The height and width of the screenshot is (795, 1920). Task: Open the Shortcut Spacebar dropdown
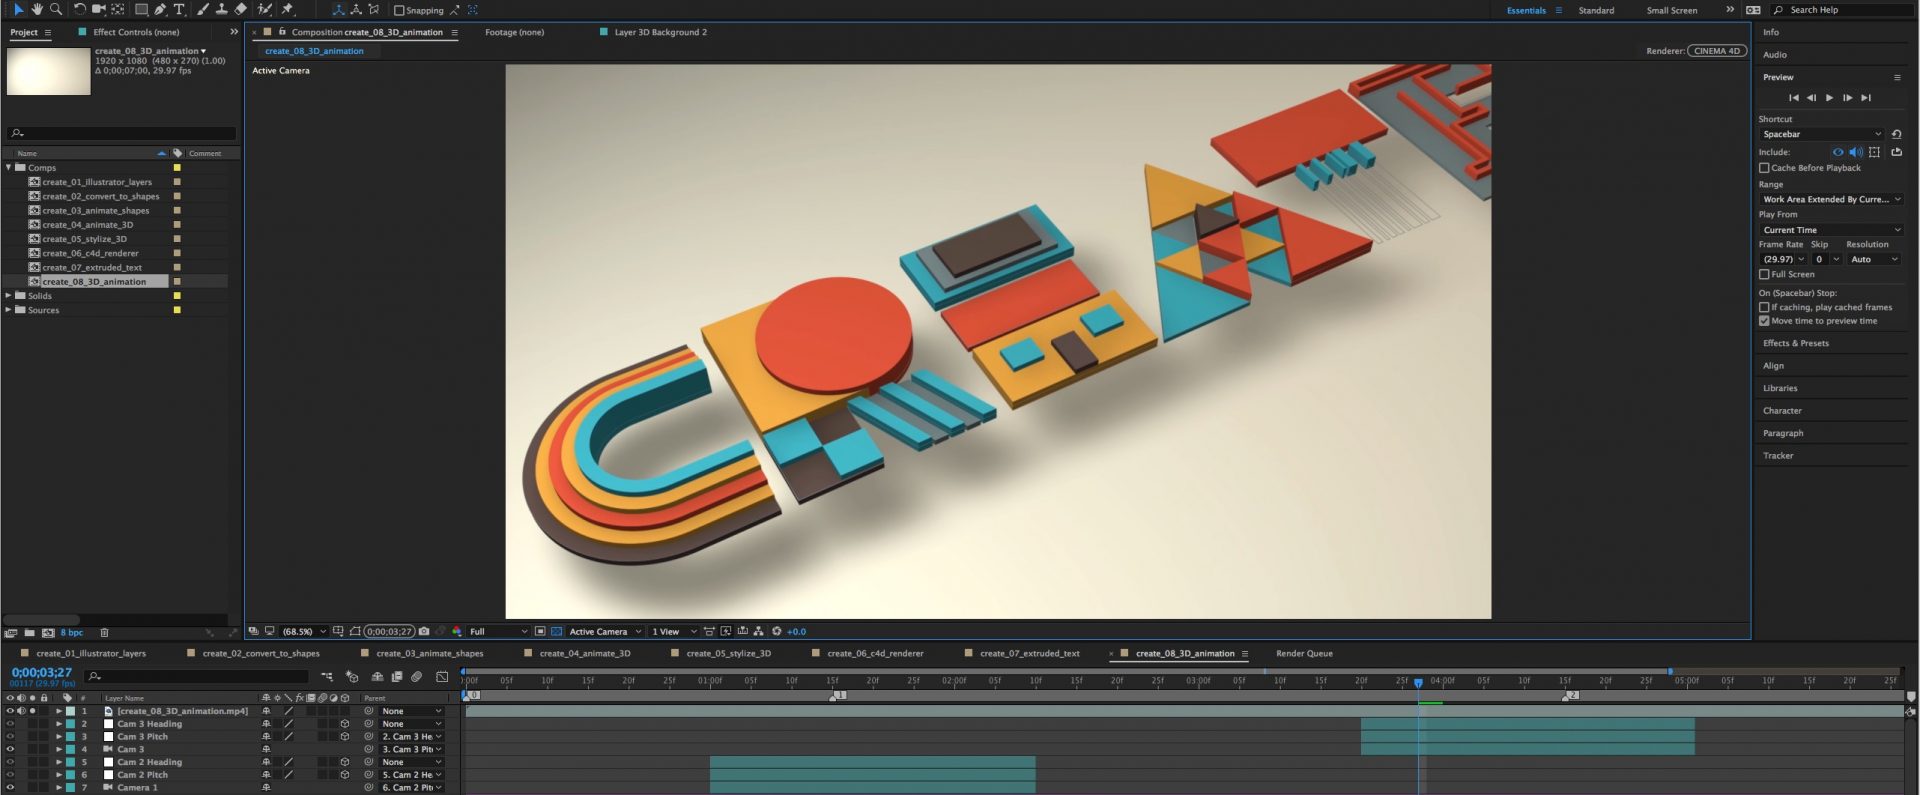1822,134
